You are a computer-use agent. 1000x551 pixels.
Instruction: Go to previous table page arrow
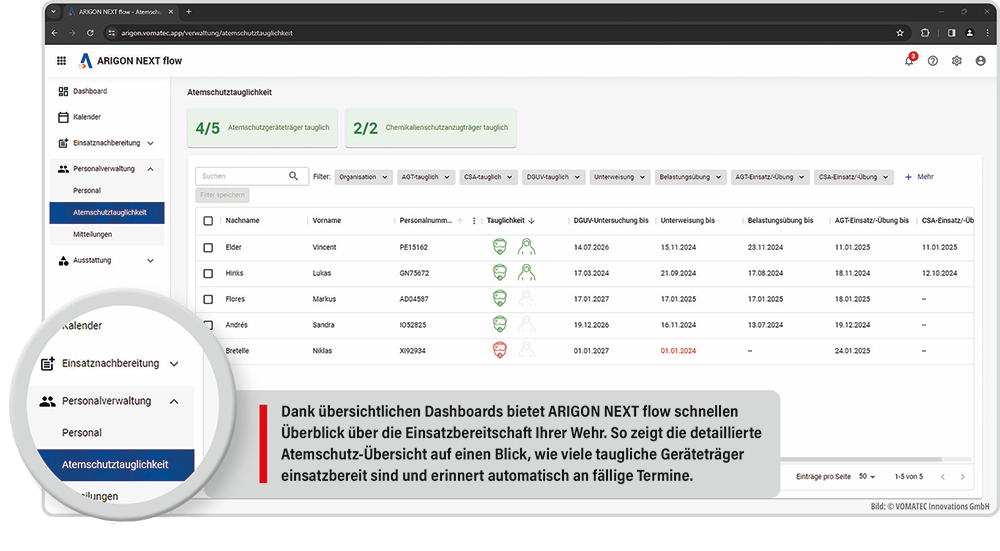(943, 476)
